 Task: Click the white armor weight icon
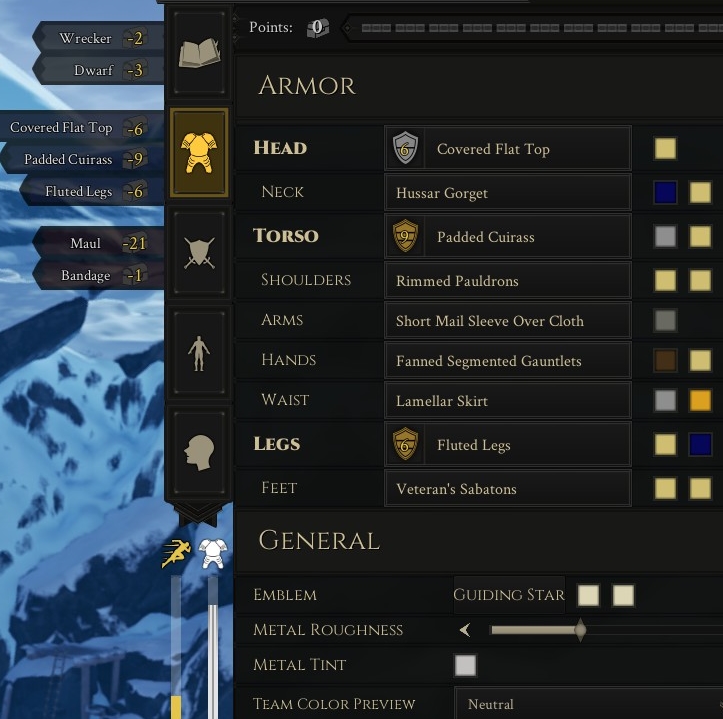213,553
